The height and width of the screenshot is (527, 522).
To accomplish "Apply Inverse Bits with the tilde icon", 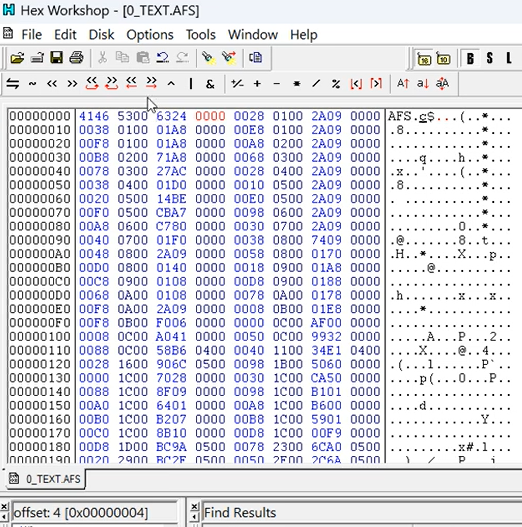I will pos(32,84).
